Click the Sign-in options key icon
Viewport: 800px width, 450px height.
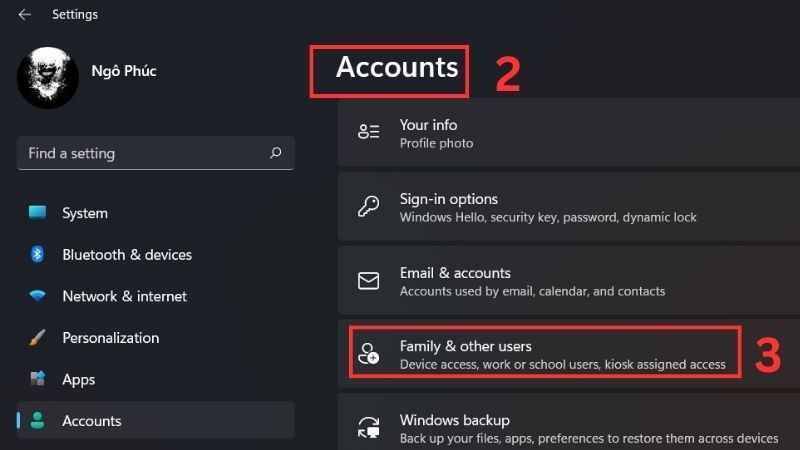pyautogui.click(x=368, y=207)
